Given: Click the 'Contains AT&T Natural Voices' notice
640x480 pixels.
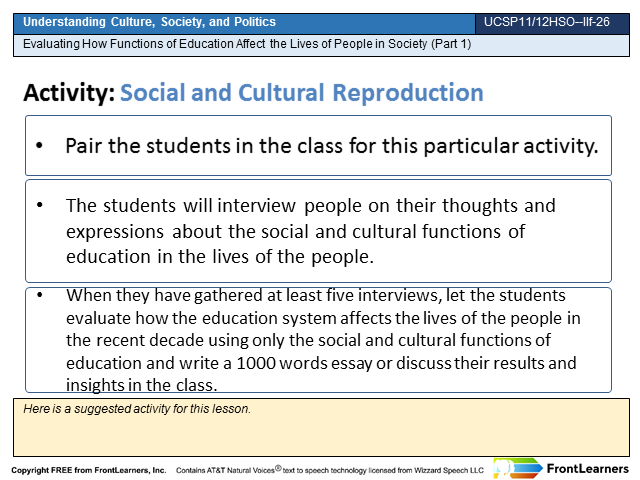Looking at the screenshot, I should point(330,470).
